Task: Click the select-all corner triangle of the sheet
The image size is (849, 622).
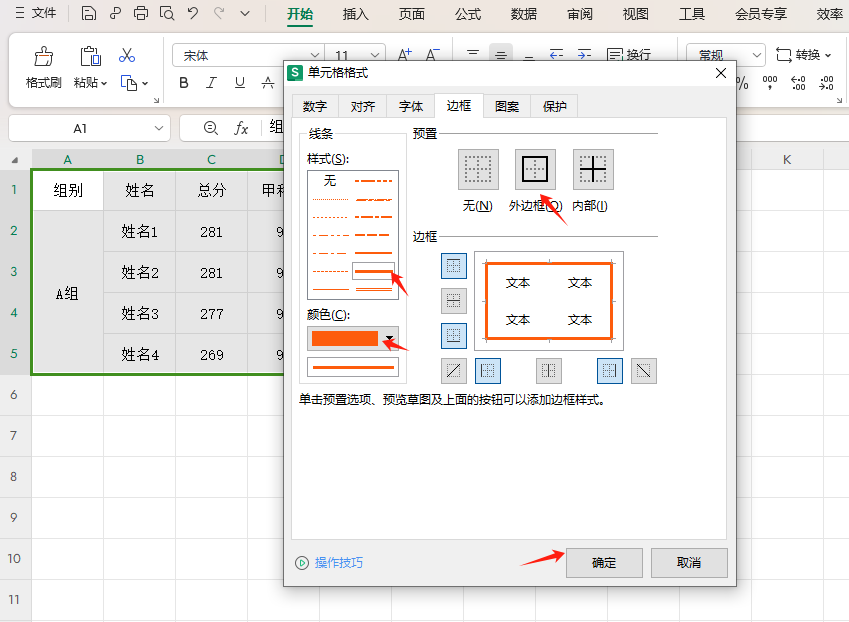Action: tap(15, 160)
